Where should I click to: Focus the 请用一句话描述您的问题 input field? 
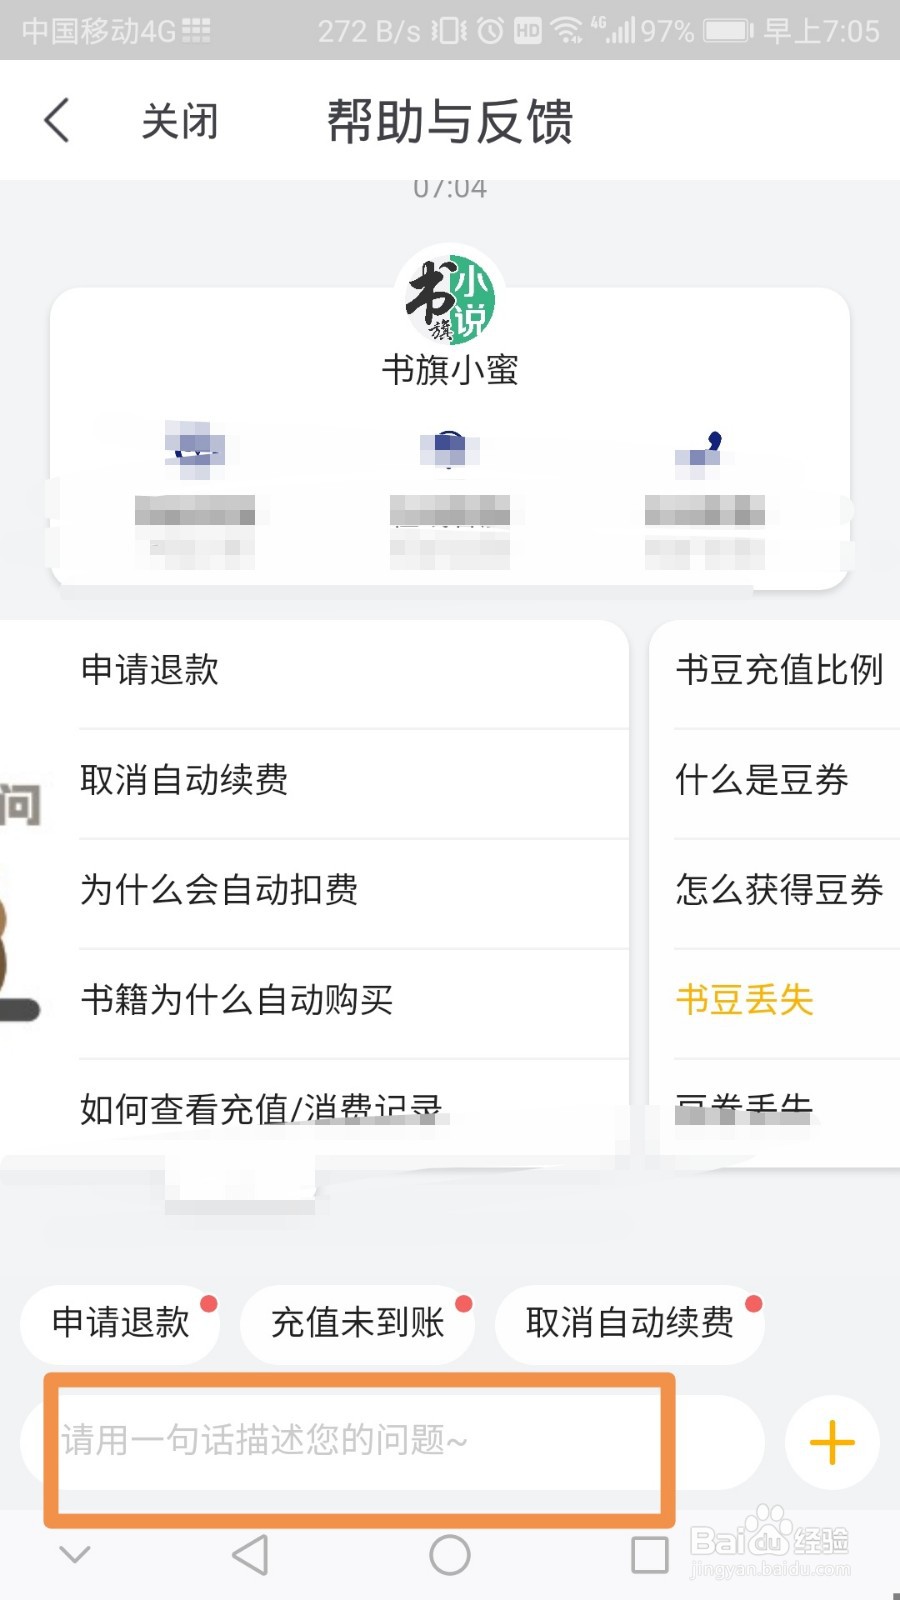click(x=360, y=1441)
